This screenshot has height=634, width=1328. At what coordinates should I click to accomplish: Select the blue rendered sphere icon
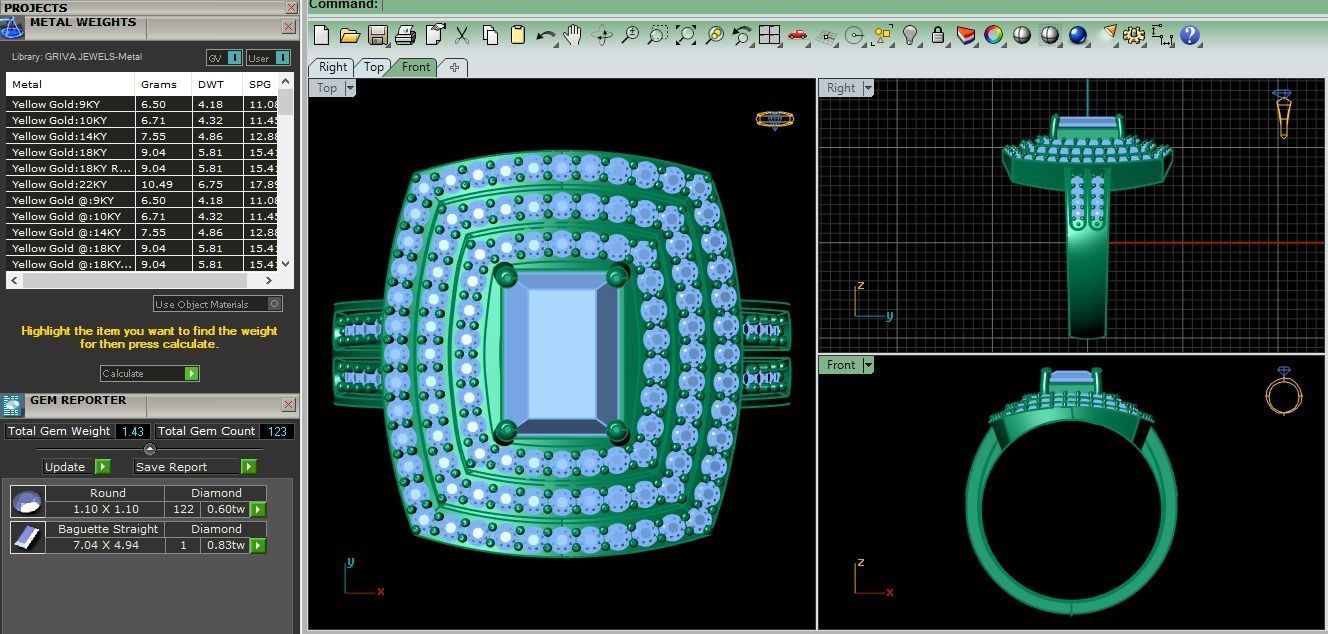1078,36
